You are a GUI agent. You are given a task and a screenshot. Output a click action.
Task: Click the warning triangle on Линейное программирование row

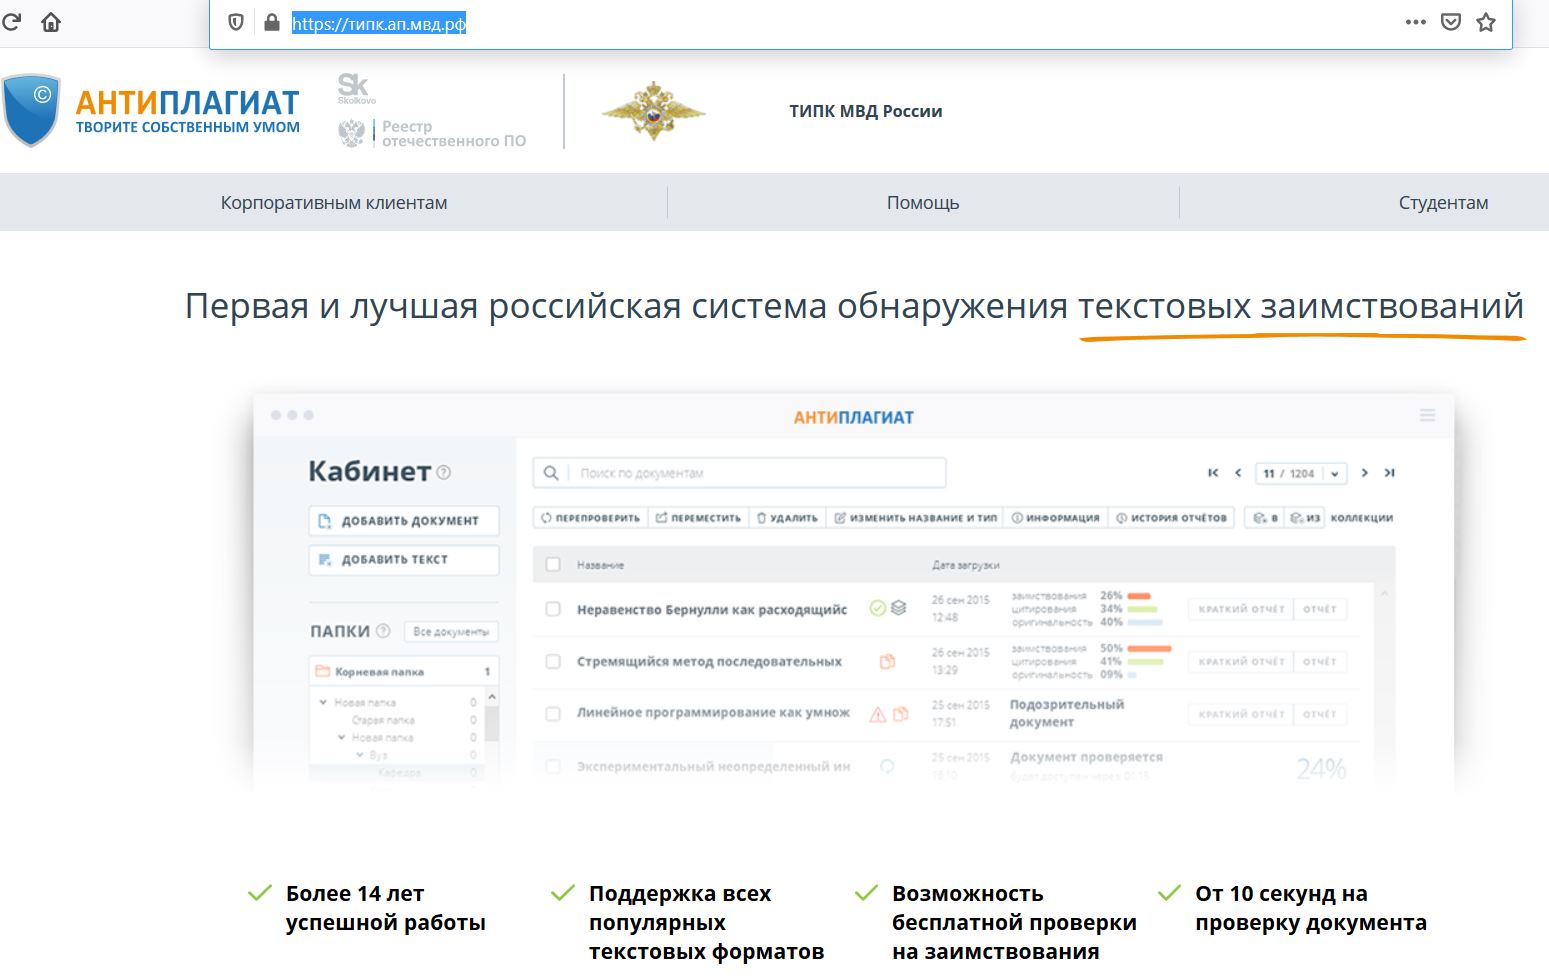[x=877, y=714]
